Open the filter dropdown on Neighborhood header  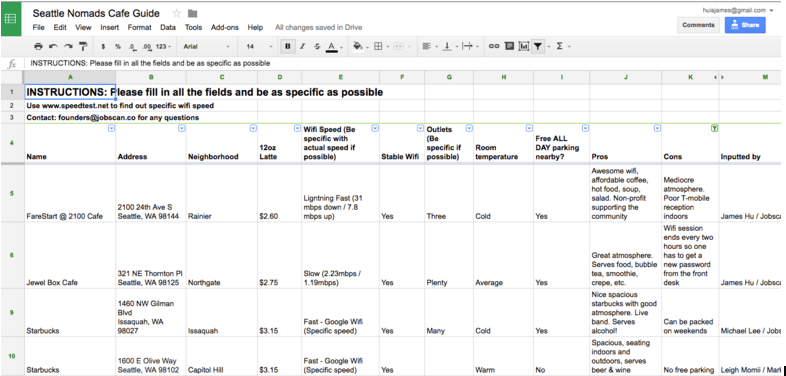tap(253, 128)
